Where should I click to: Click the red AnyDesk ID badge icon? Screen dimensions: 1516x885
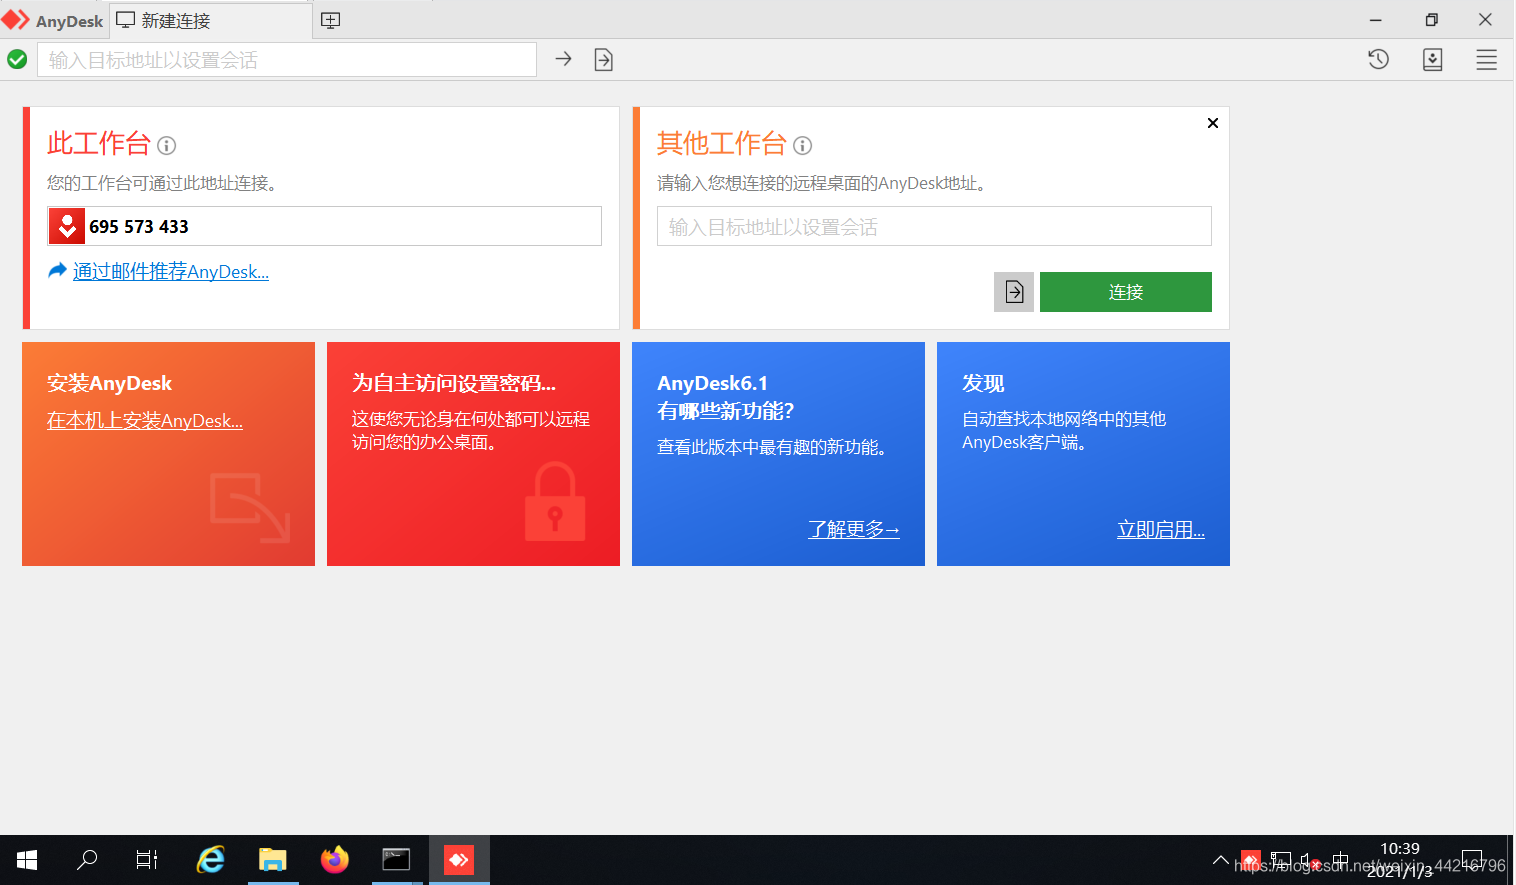[67, 226]
